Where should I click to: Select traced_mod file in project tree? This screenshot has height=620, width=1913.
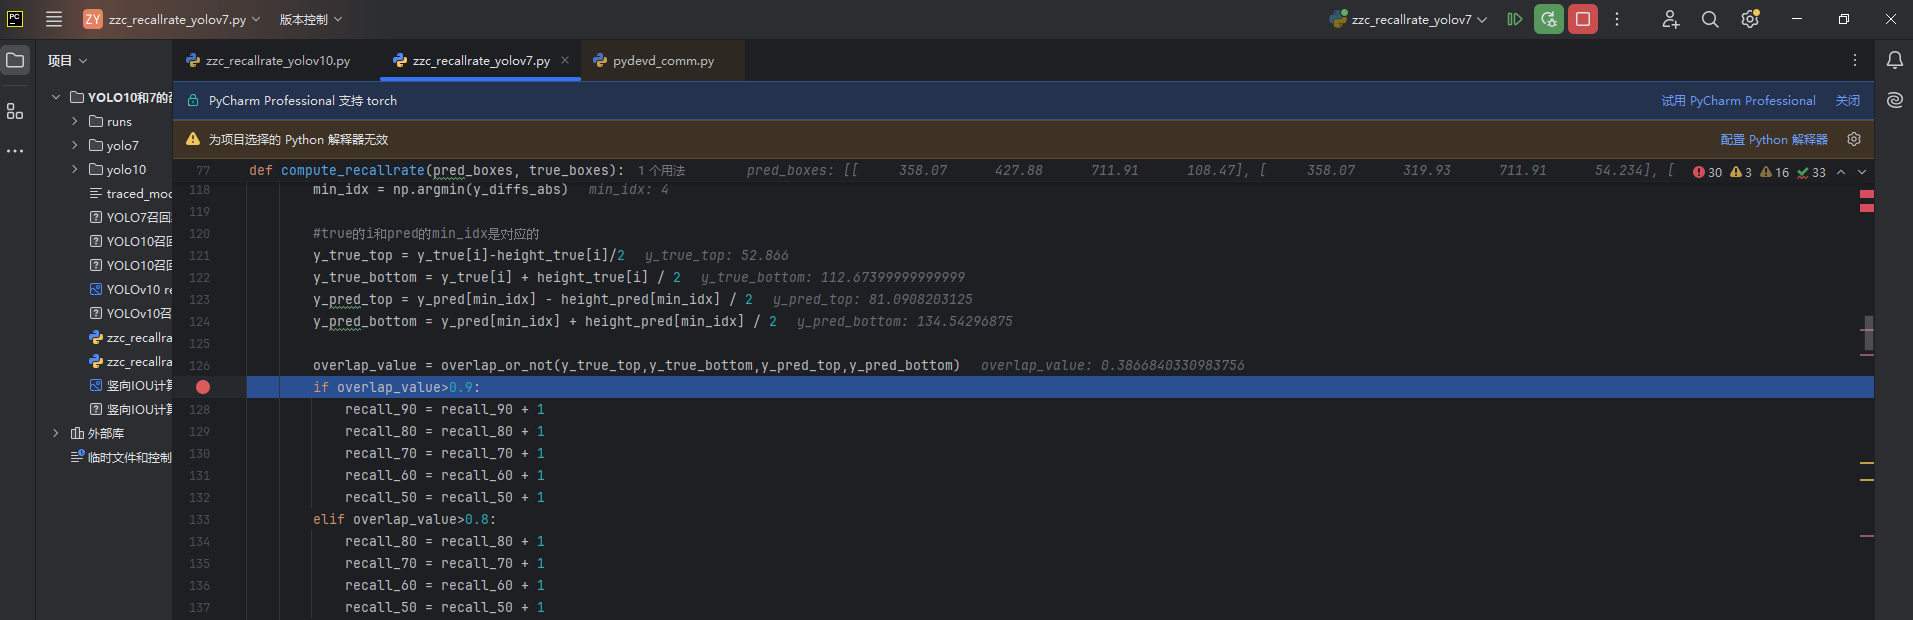130,193
